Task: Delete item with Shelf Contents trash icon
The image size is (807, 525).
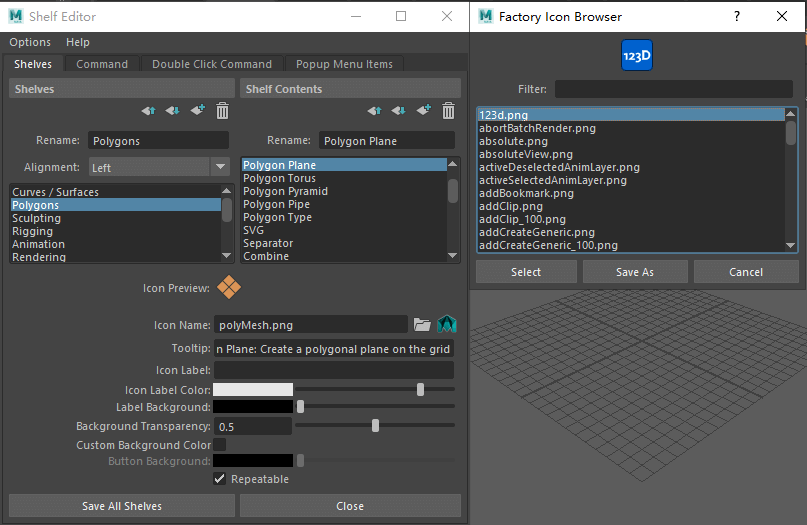Action: pyautogui.click(x=449, y=111)
